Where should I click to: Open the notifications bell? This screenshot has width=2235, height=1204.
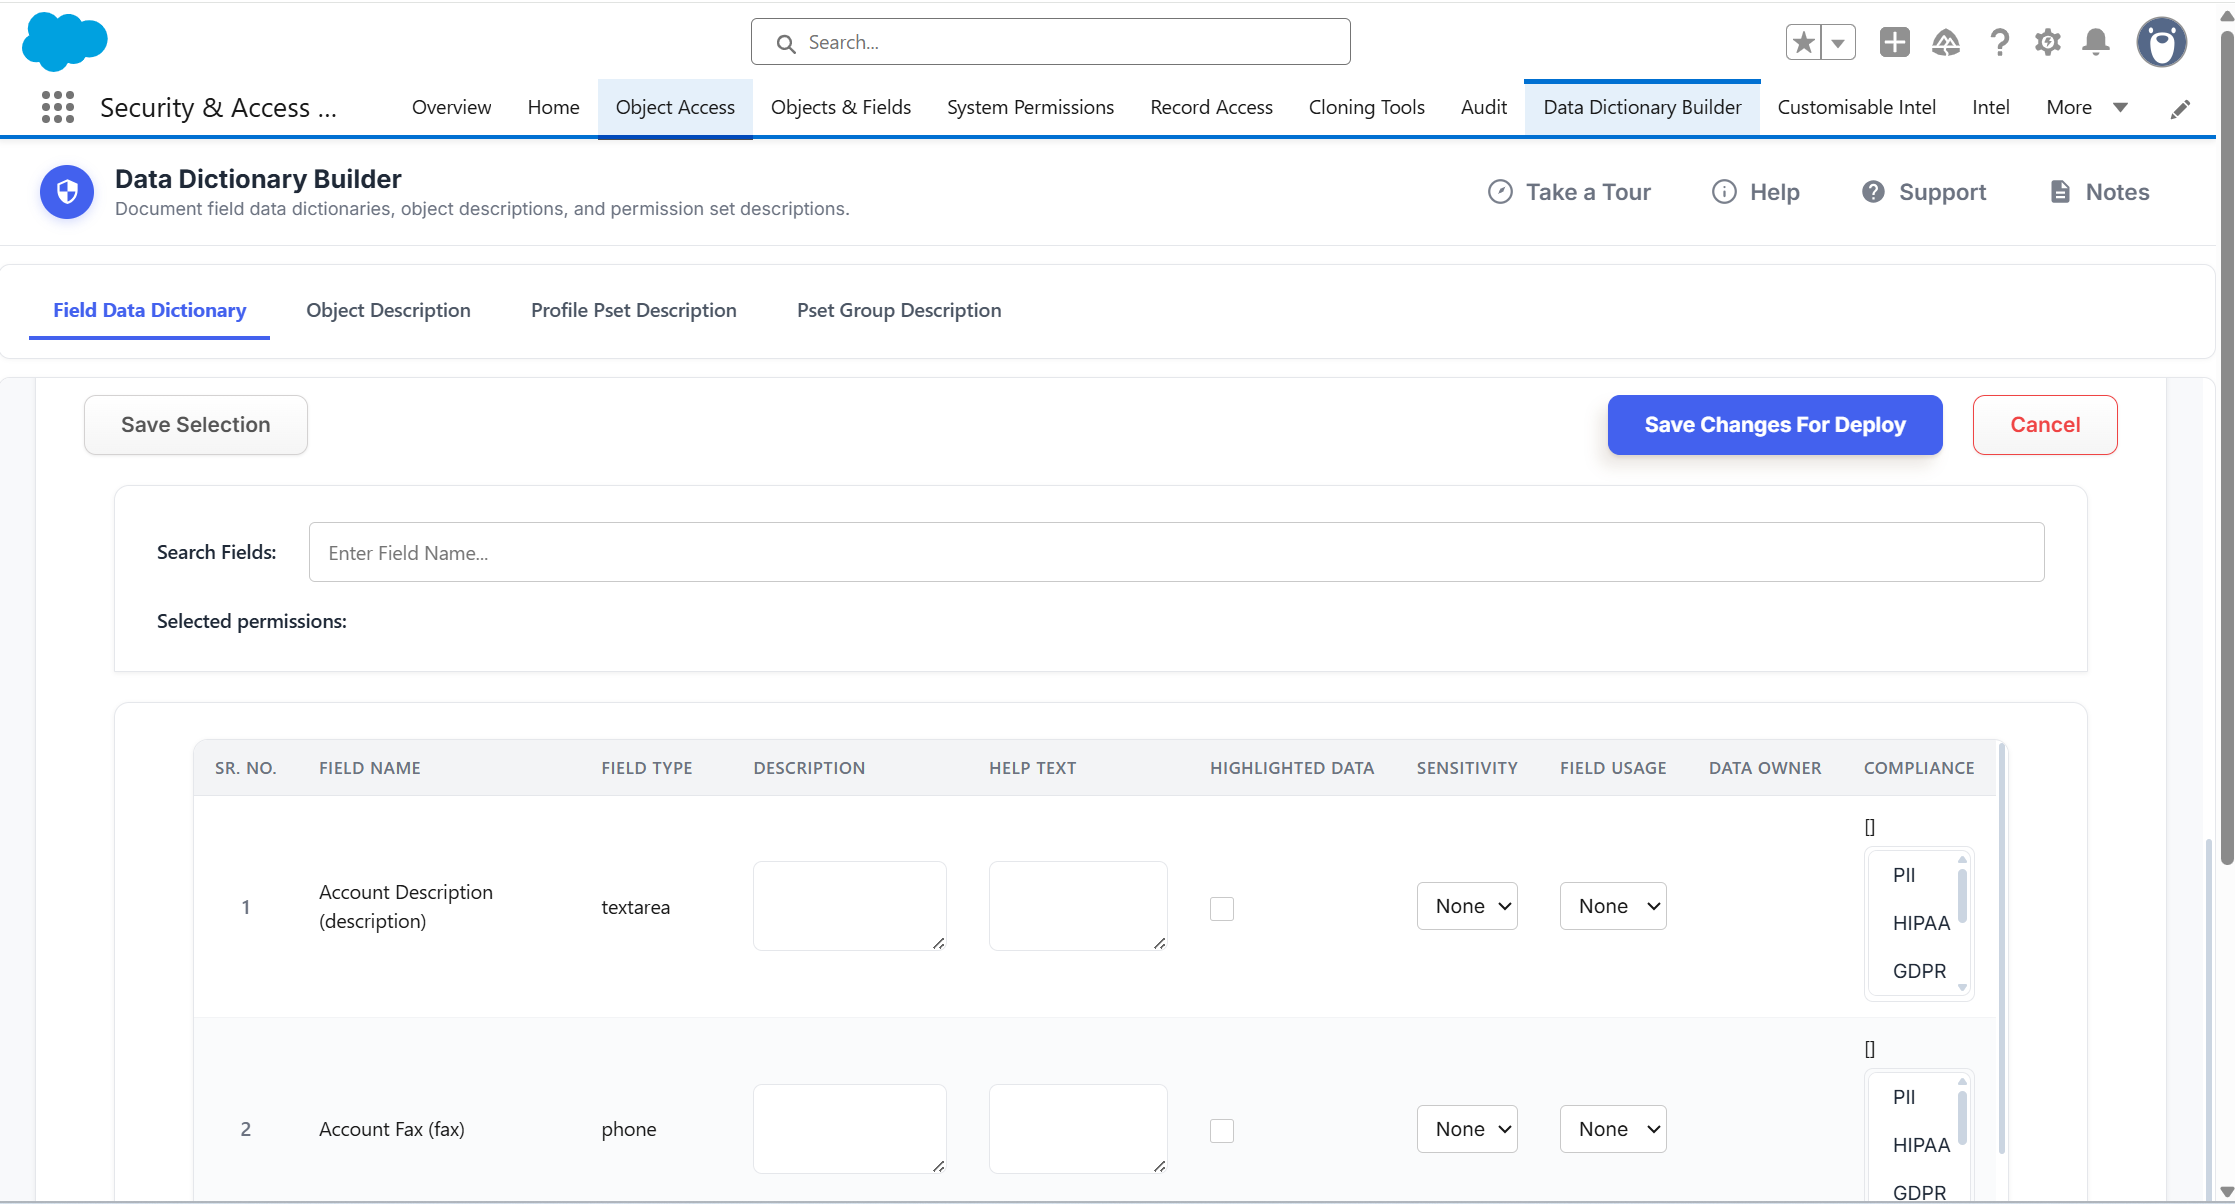coord(2096,42)
